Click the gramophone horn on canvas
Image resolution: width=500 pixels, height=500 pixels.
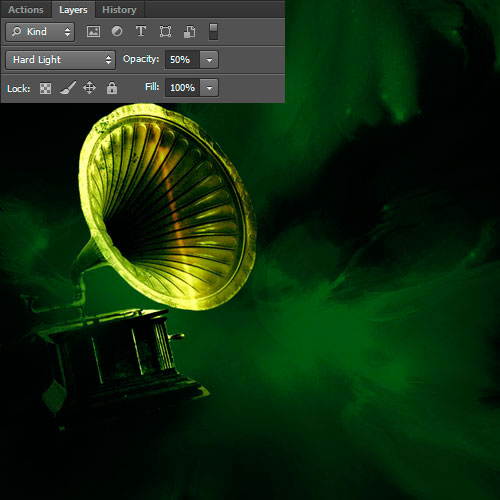point(167,207)
